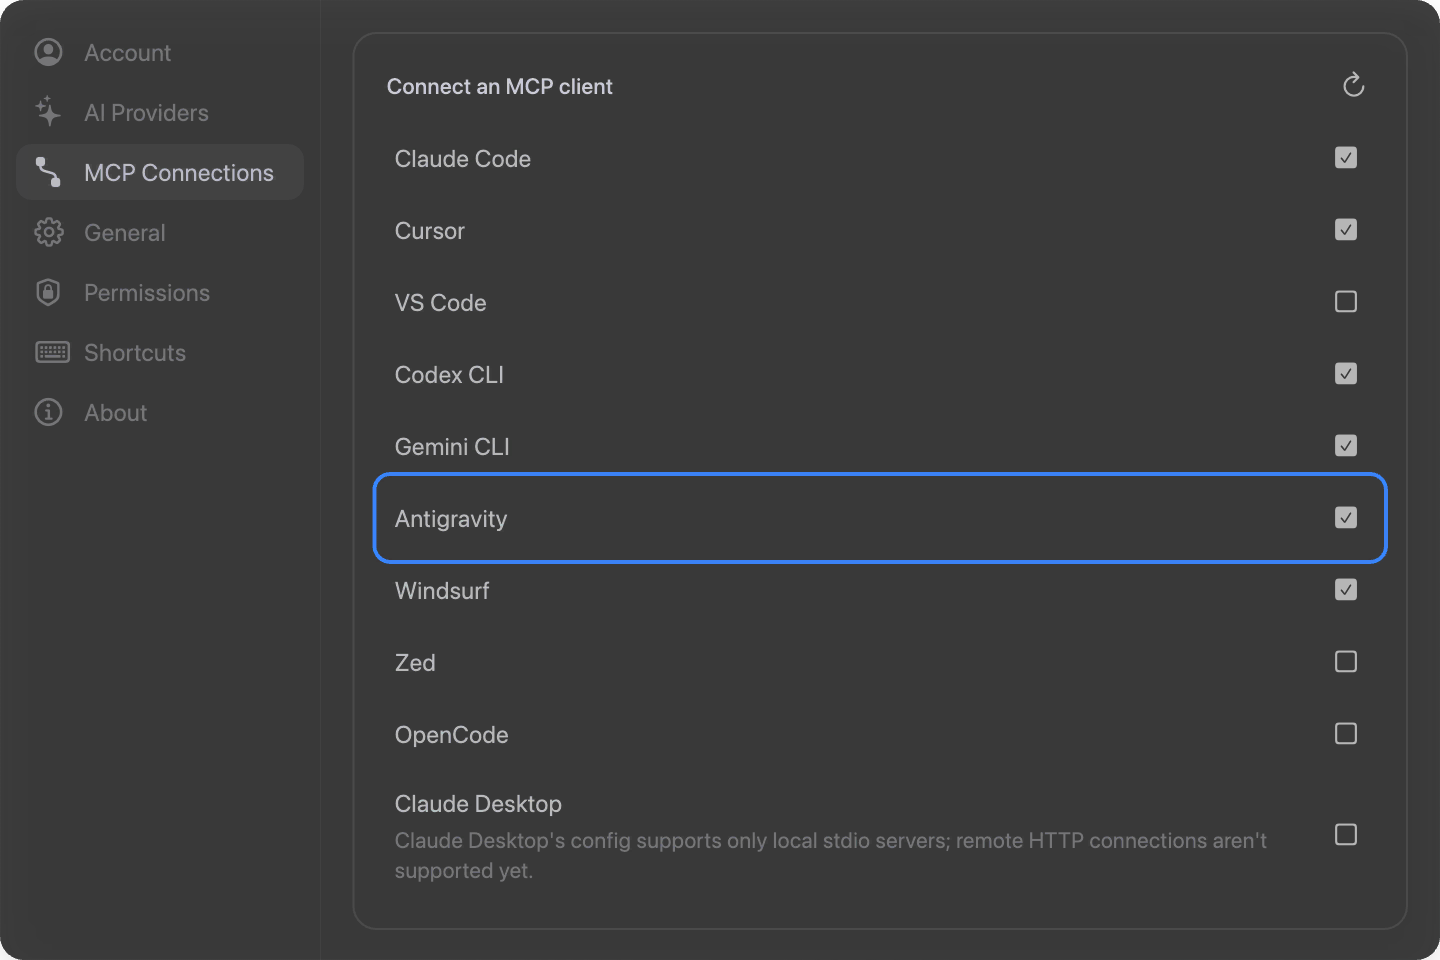Image resolution: width=1440 pixels, height=960 pixels.
Task: Click the 'OpenCode' client label
Action: click(x=451, y=735)
